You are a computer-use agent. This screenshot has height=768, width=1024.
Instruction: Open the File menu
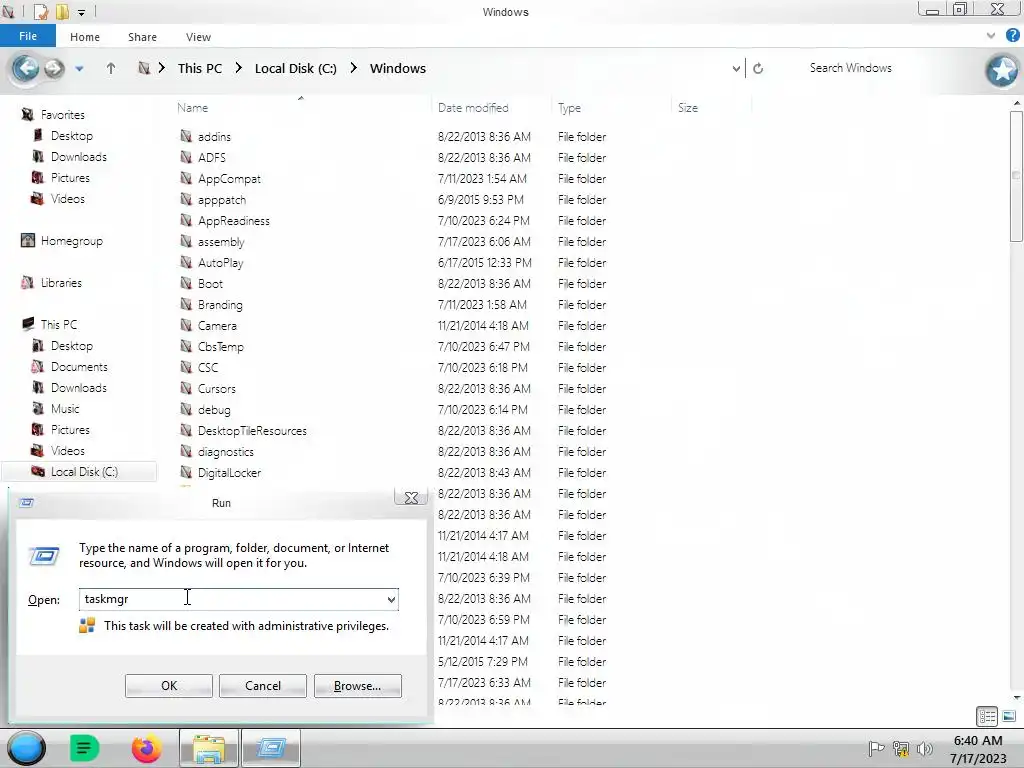(27, 36)
